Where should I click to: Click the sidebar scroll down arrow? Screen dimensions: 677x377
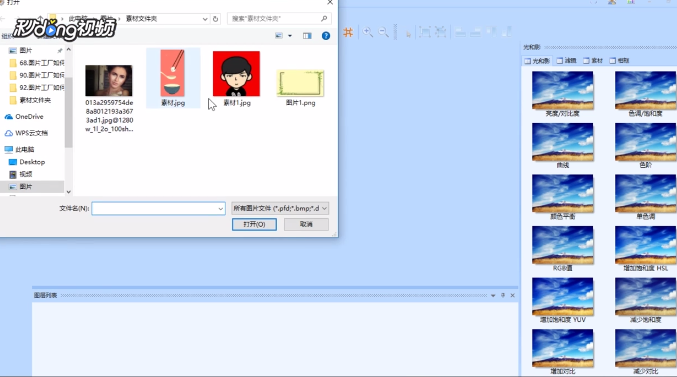point(68,191)
